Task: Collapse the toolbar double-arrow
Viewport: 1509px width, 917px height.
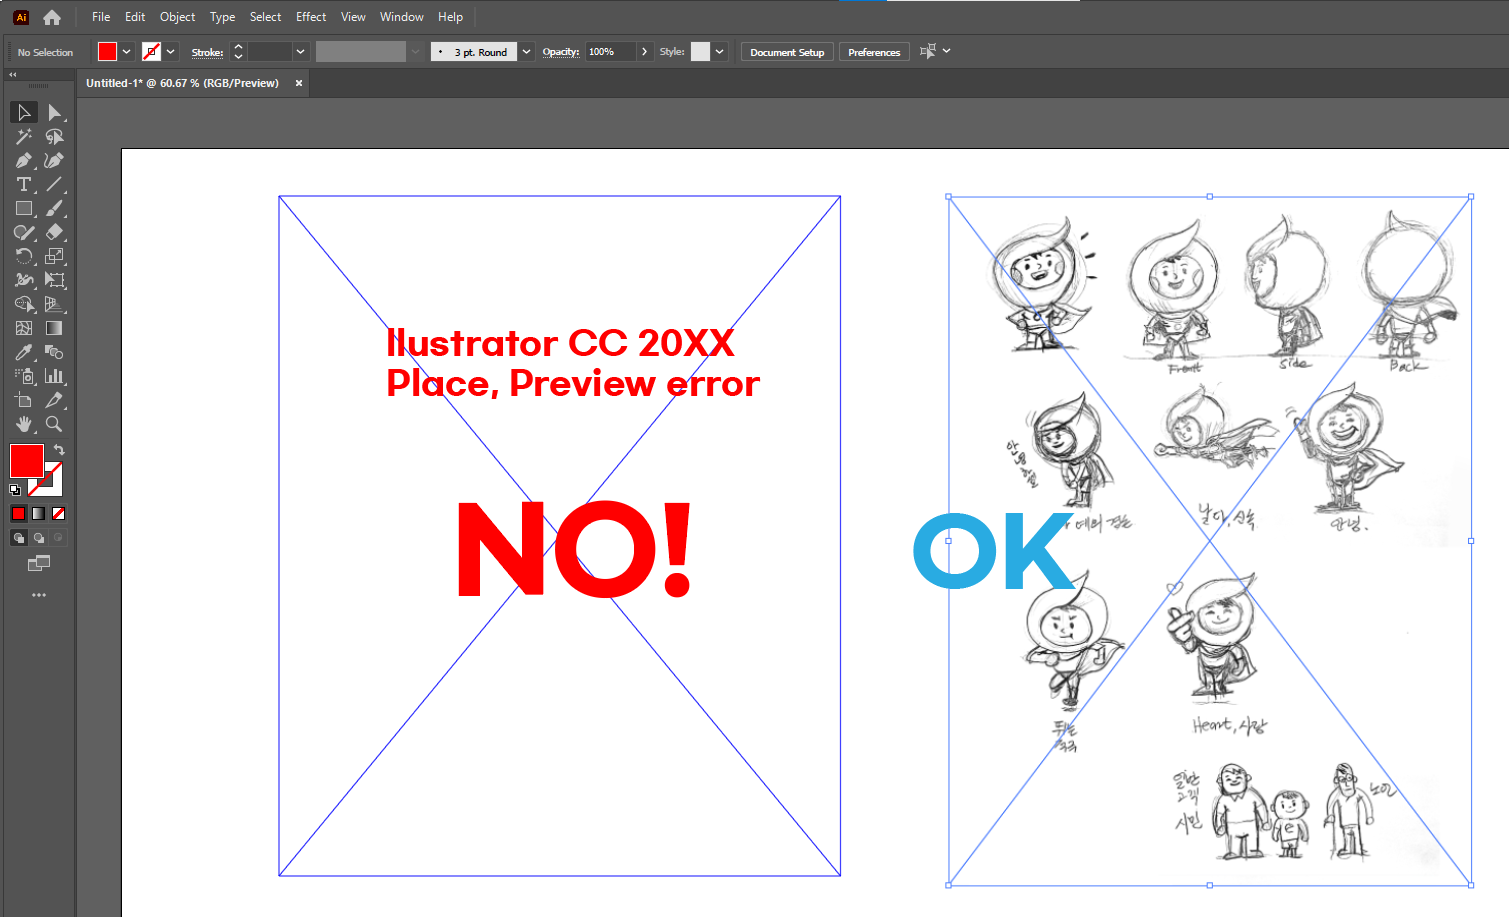Action: (13, 75)
